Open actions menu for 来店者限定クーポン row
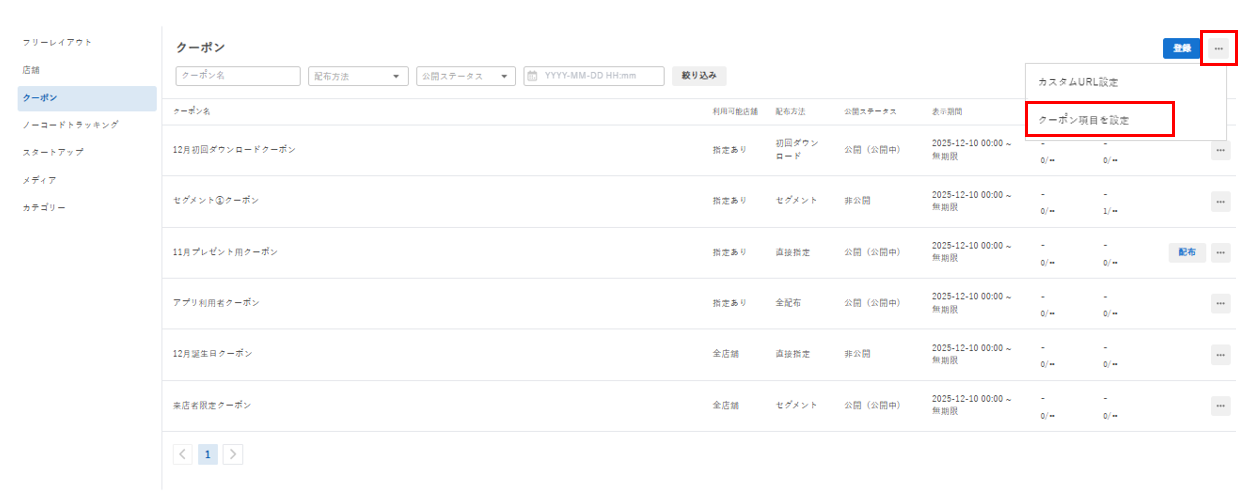This screenshot has height=502, width=1258. [x=1220, y=406]
